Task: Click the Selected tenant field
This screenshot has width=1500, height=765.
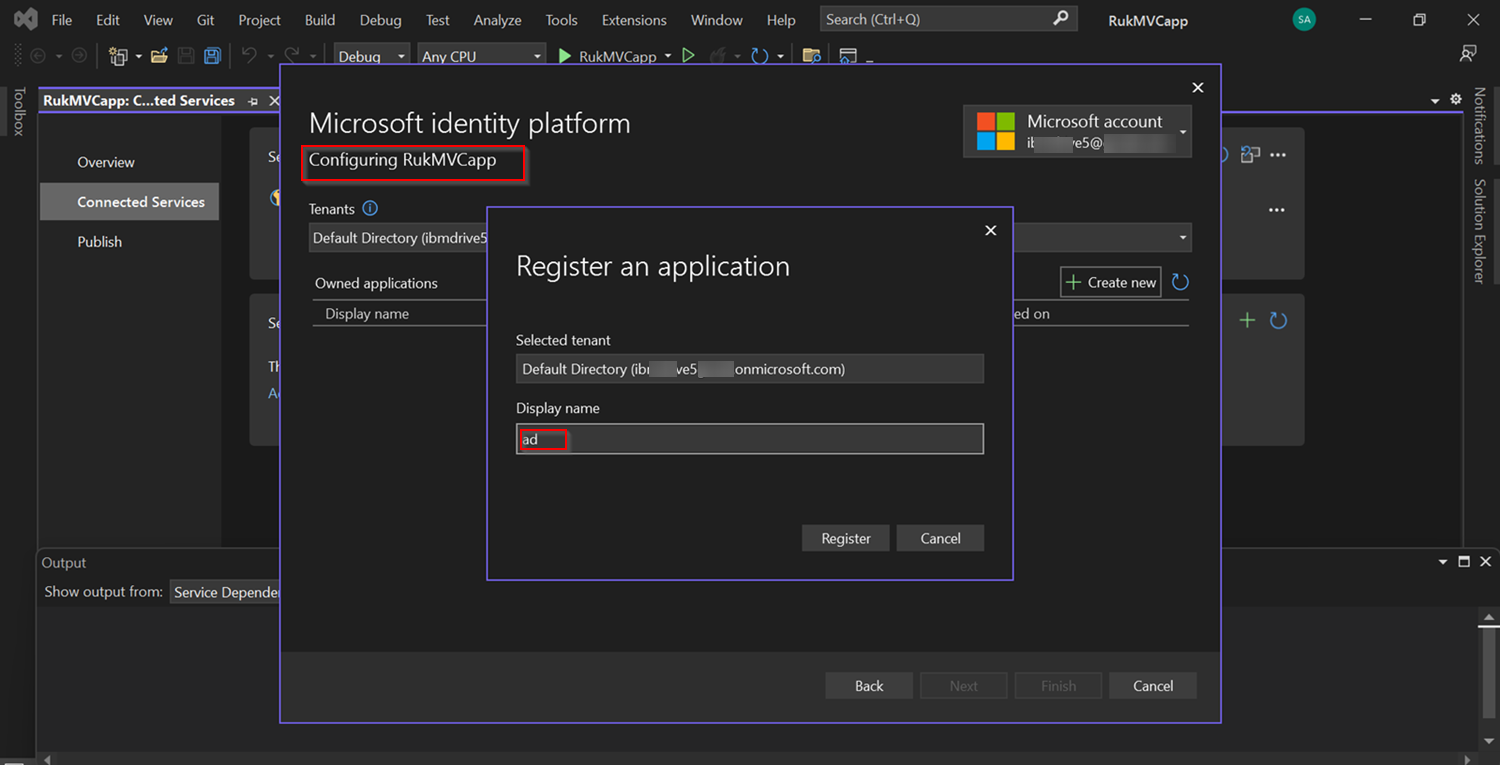Action: [x=750, y=369]
